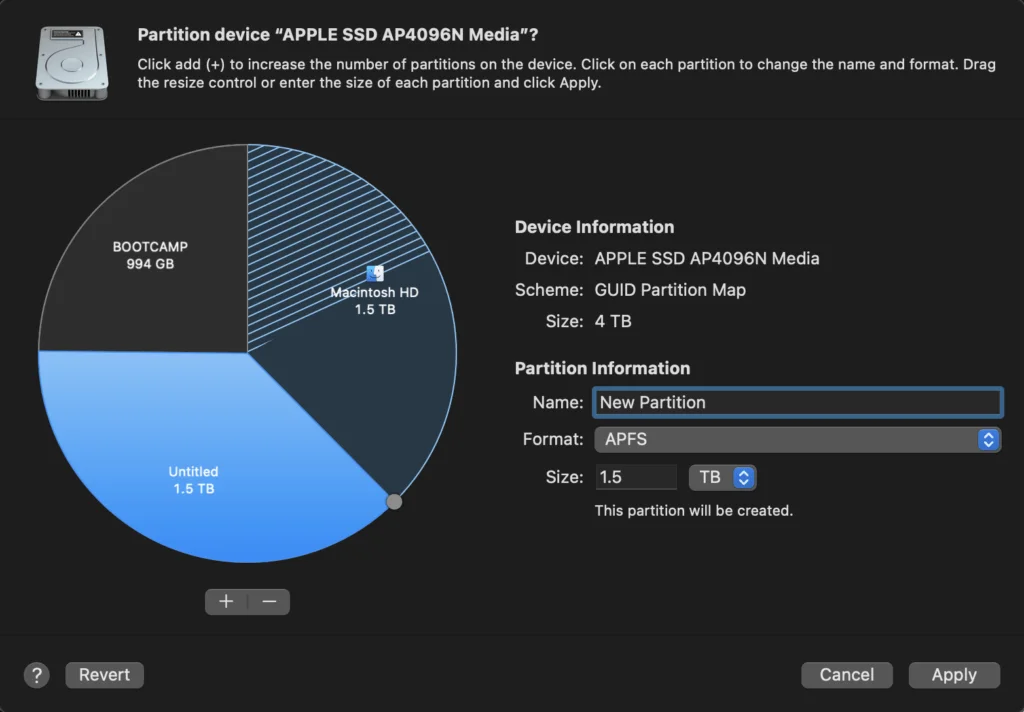Click the Device Information heading
The image size is (1024, 712).
[594, 227]
